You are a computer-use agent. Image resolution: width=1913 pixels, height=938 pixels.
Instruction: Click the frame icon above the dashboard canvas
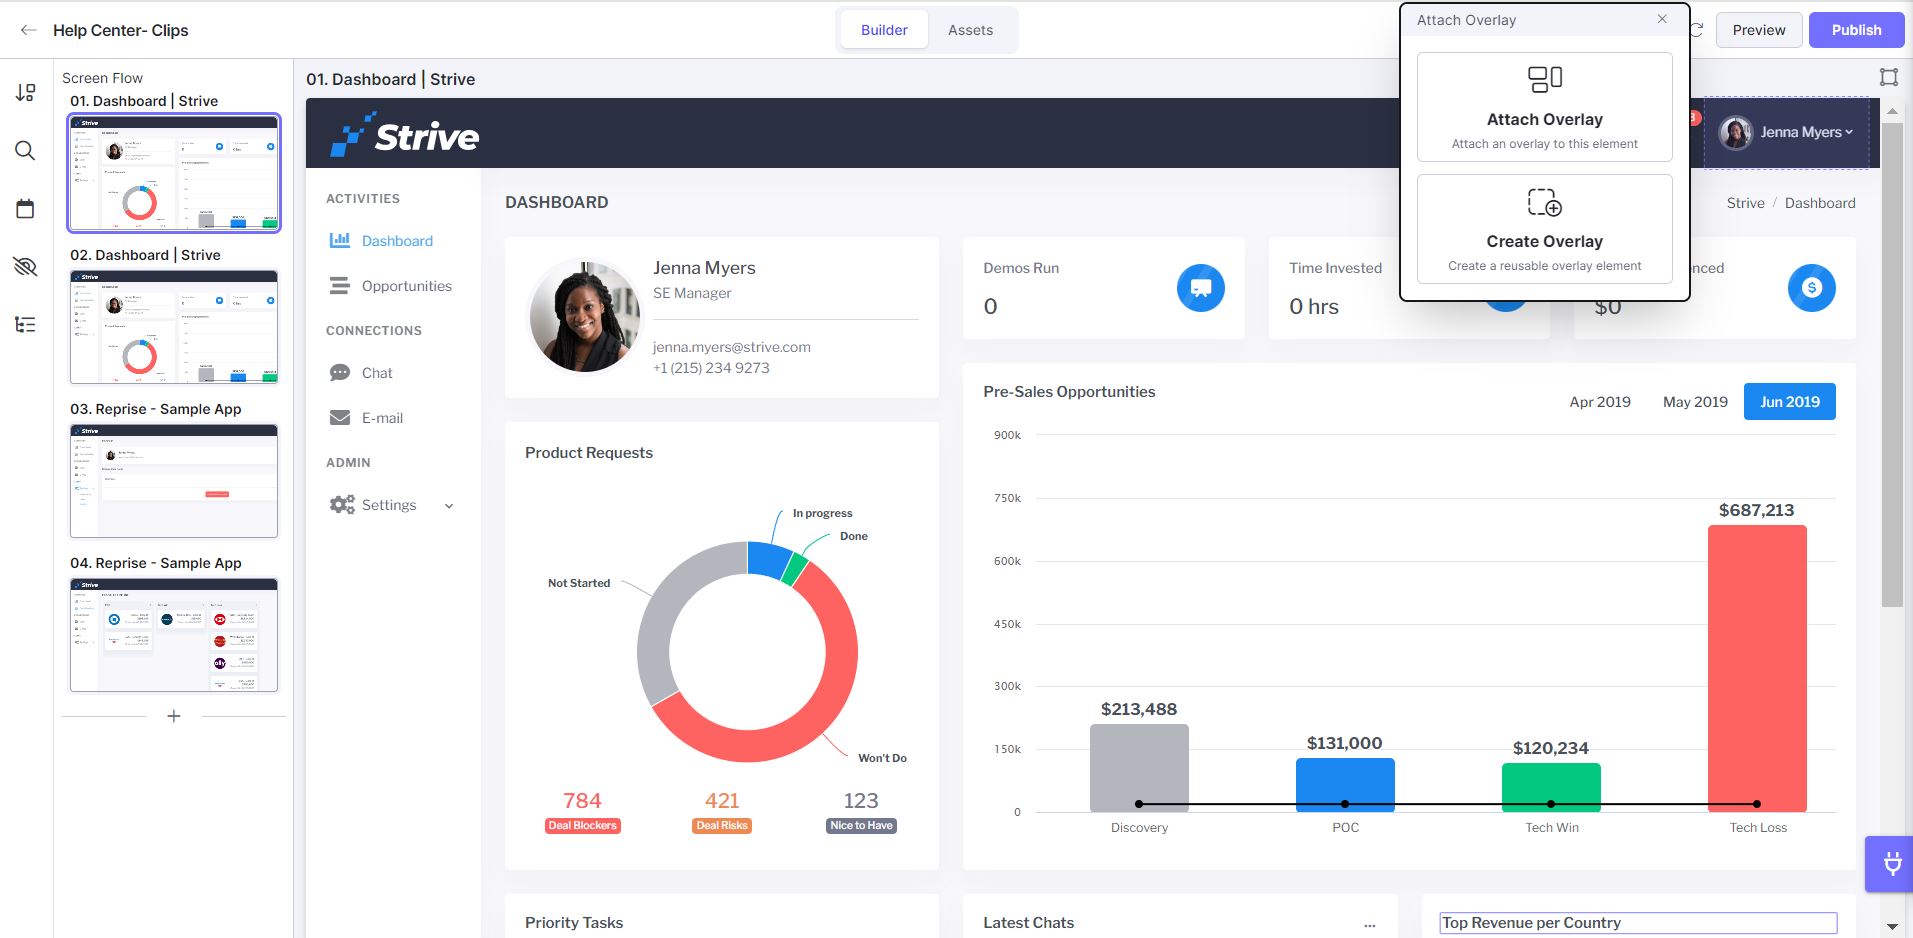click(1888, 77)
